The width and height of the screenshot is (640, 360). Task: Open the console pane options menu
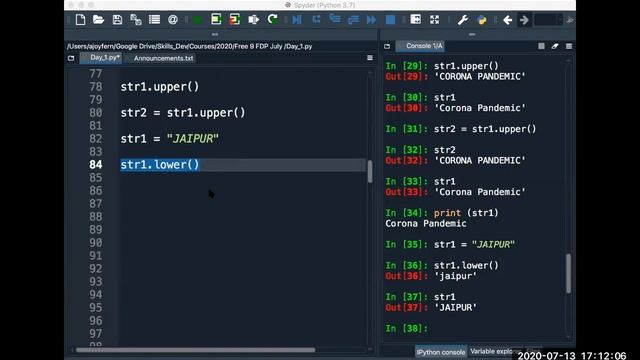coord(569,46)
